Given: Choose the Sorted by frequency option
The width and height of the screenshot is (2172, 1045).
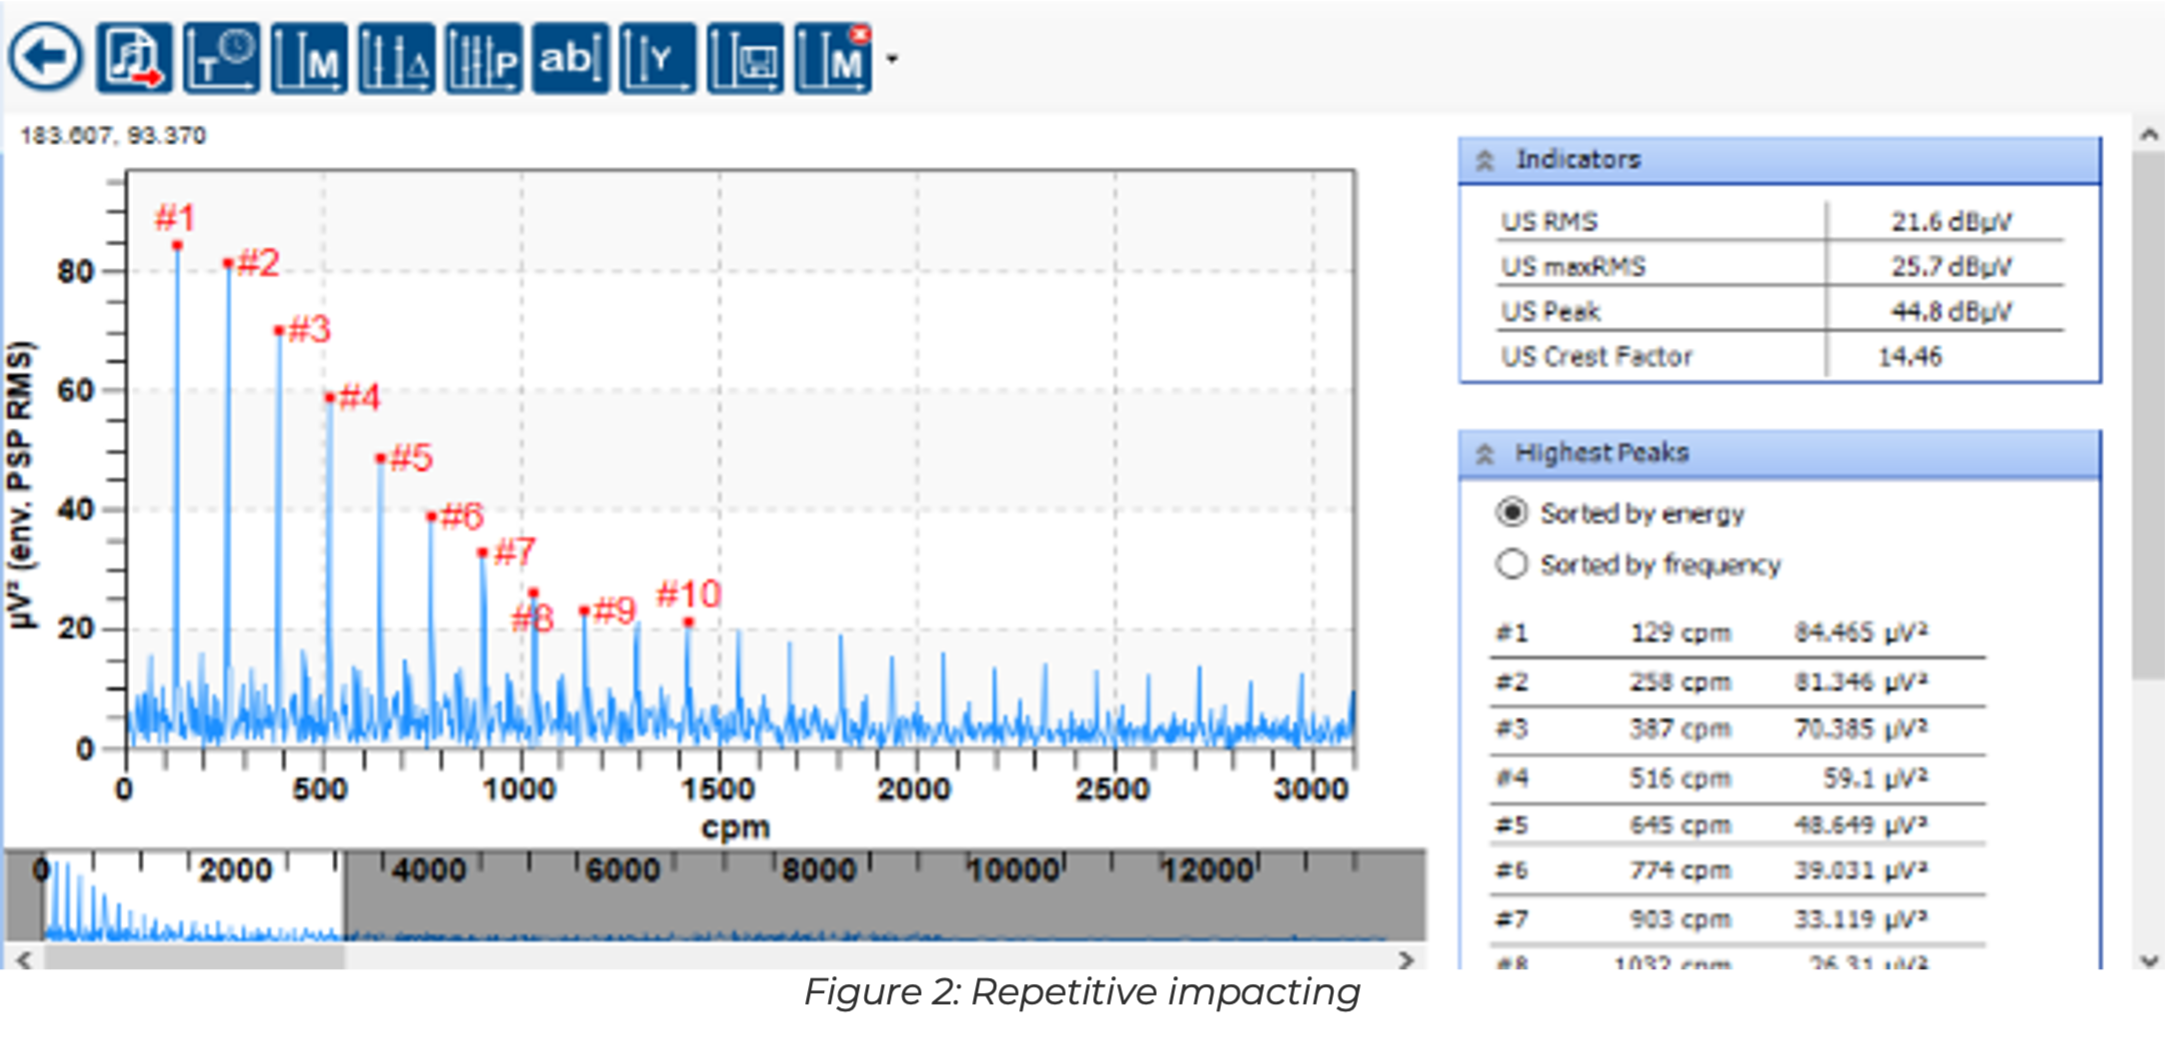Looking at the screenshot, I should [1511, 564].
